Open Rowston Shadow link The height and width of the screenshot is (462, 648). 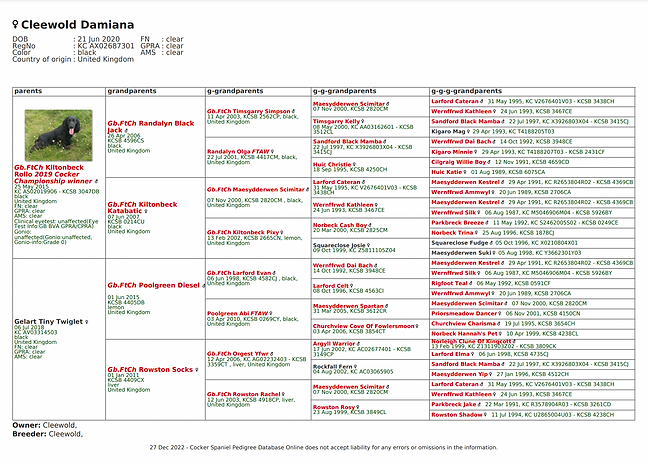(457, 415)
